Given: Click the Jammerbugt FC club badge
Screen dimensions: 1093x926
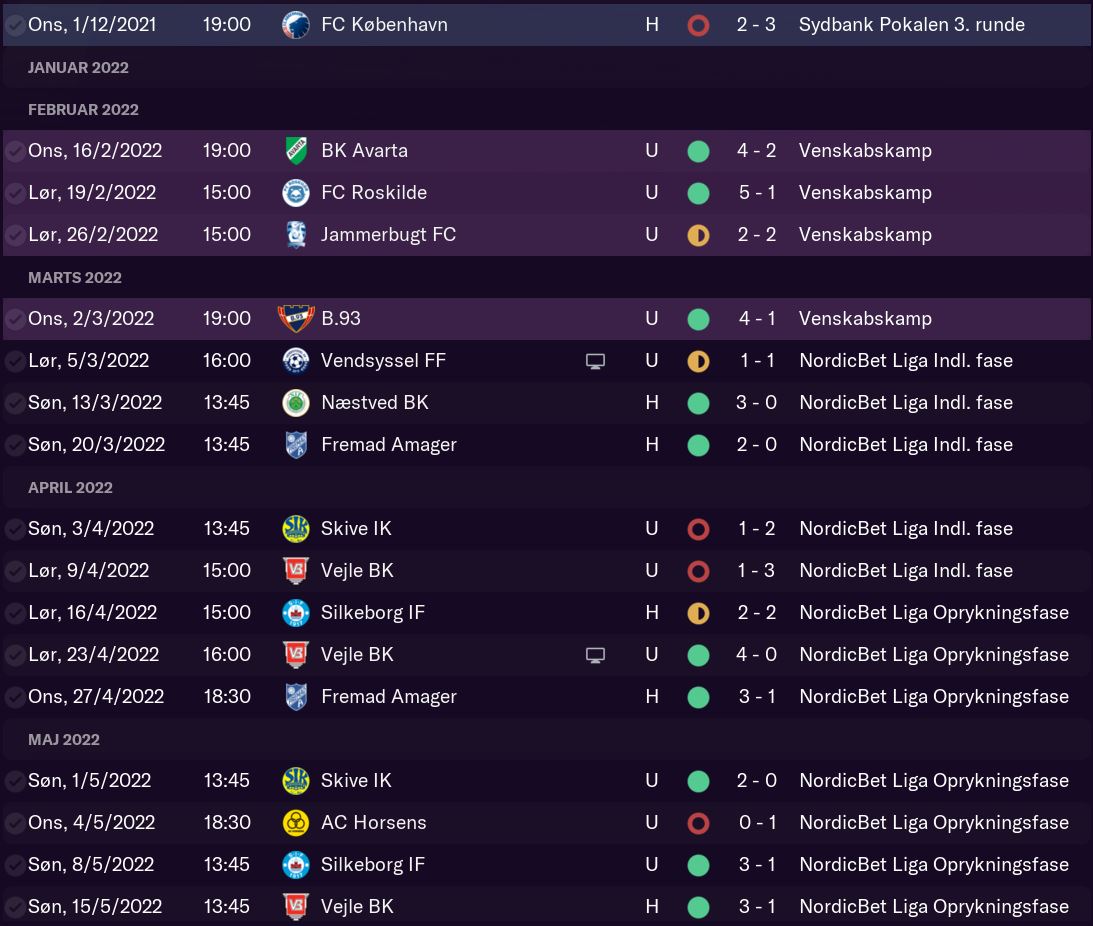Looking at the screenshot, I should pyautogui.click(x=296, y=234).
